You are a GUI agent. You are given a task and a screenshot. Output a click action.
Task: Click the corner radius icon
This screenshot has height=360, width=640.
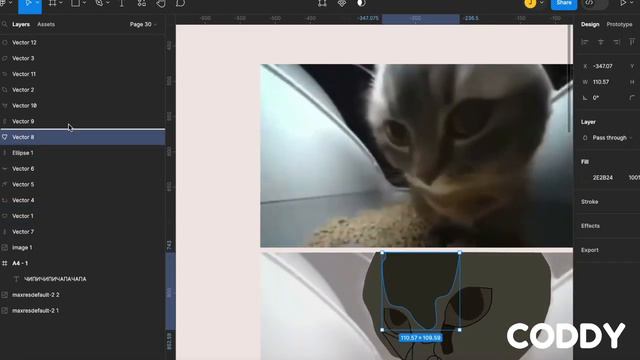[632, 98]
